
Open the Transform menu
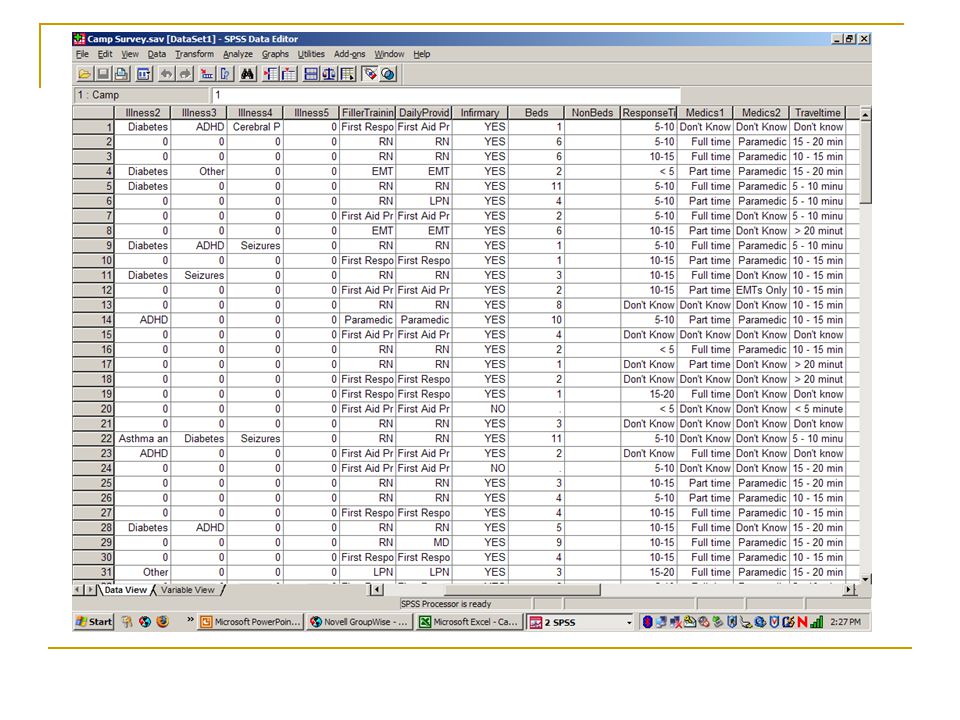pos(194,54)
